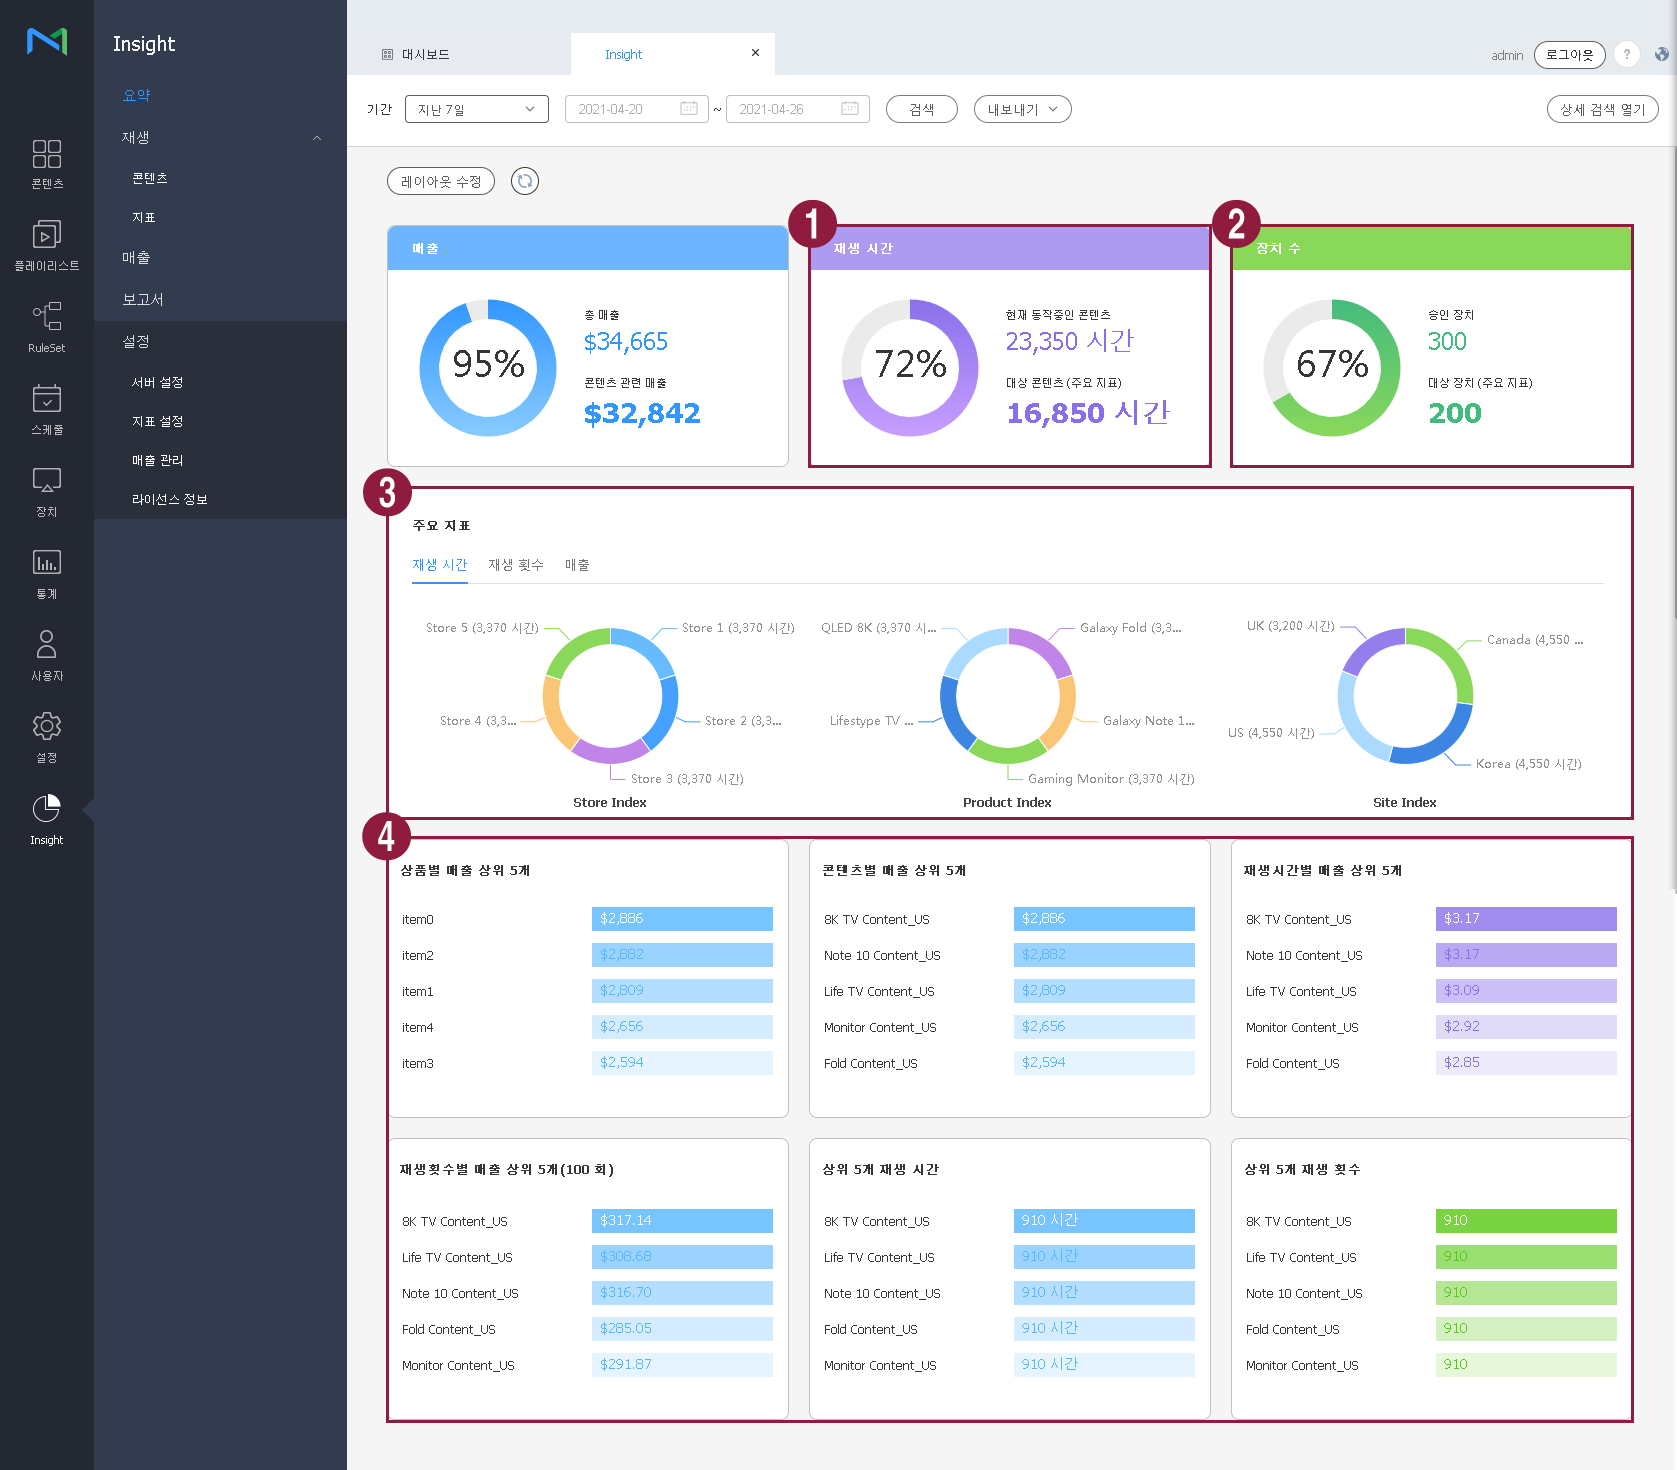The height and width of the screenshot is (1470, 1677).
Task: Select the 장치 monitor icon
Action: (x=46, y=491)
